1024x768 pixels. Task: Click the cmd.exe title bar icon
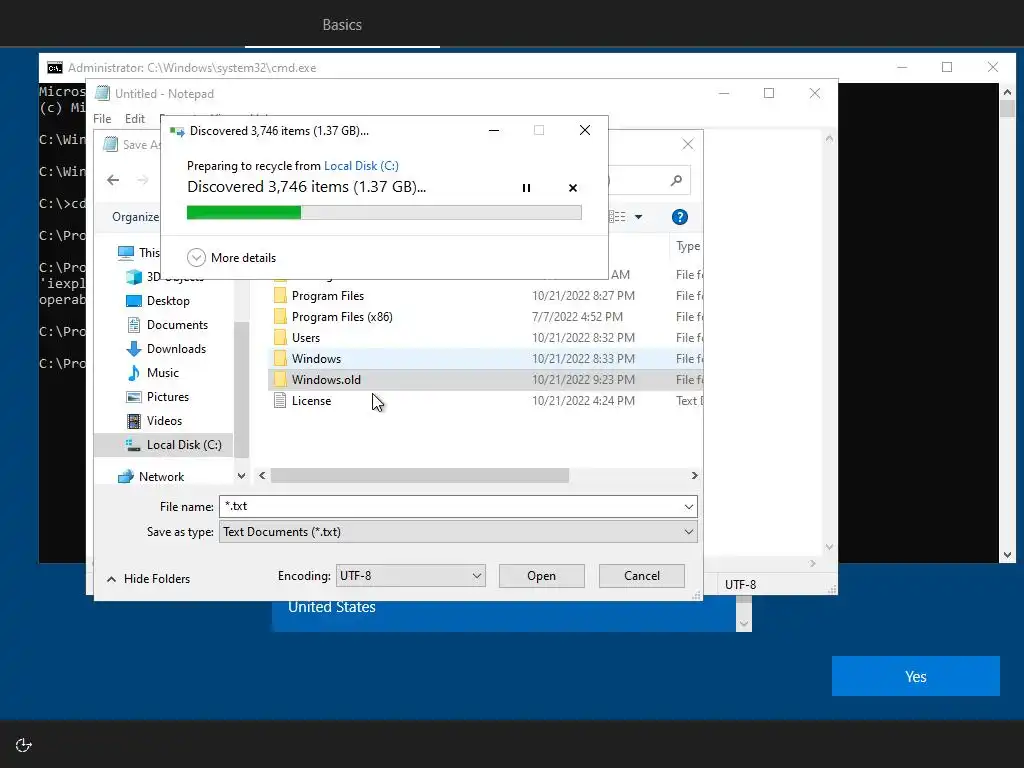pos(55,68)
